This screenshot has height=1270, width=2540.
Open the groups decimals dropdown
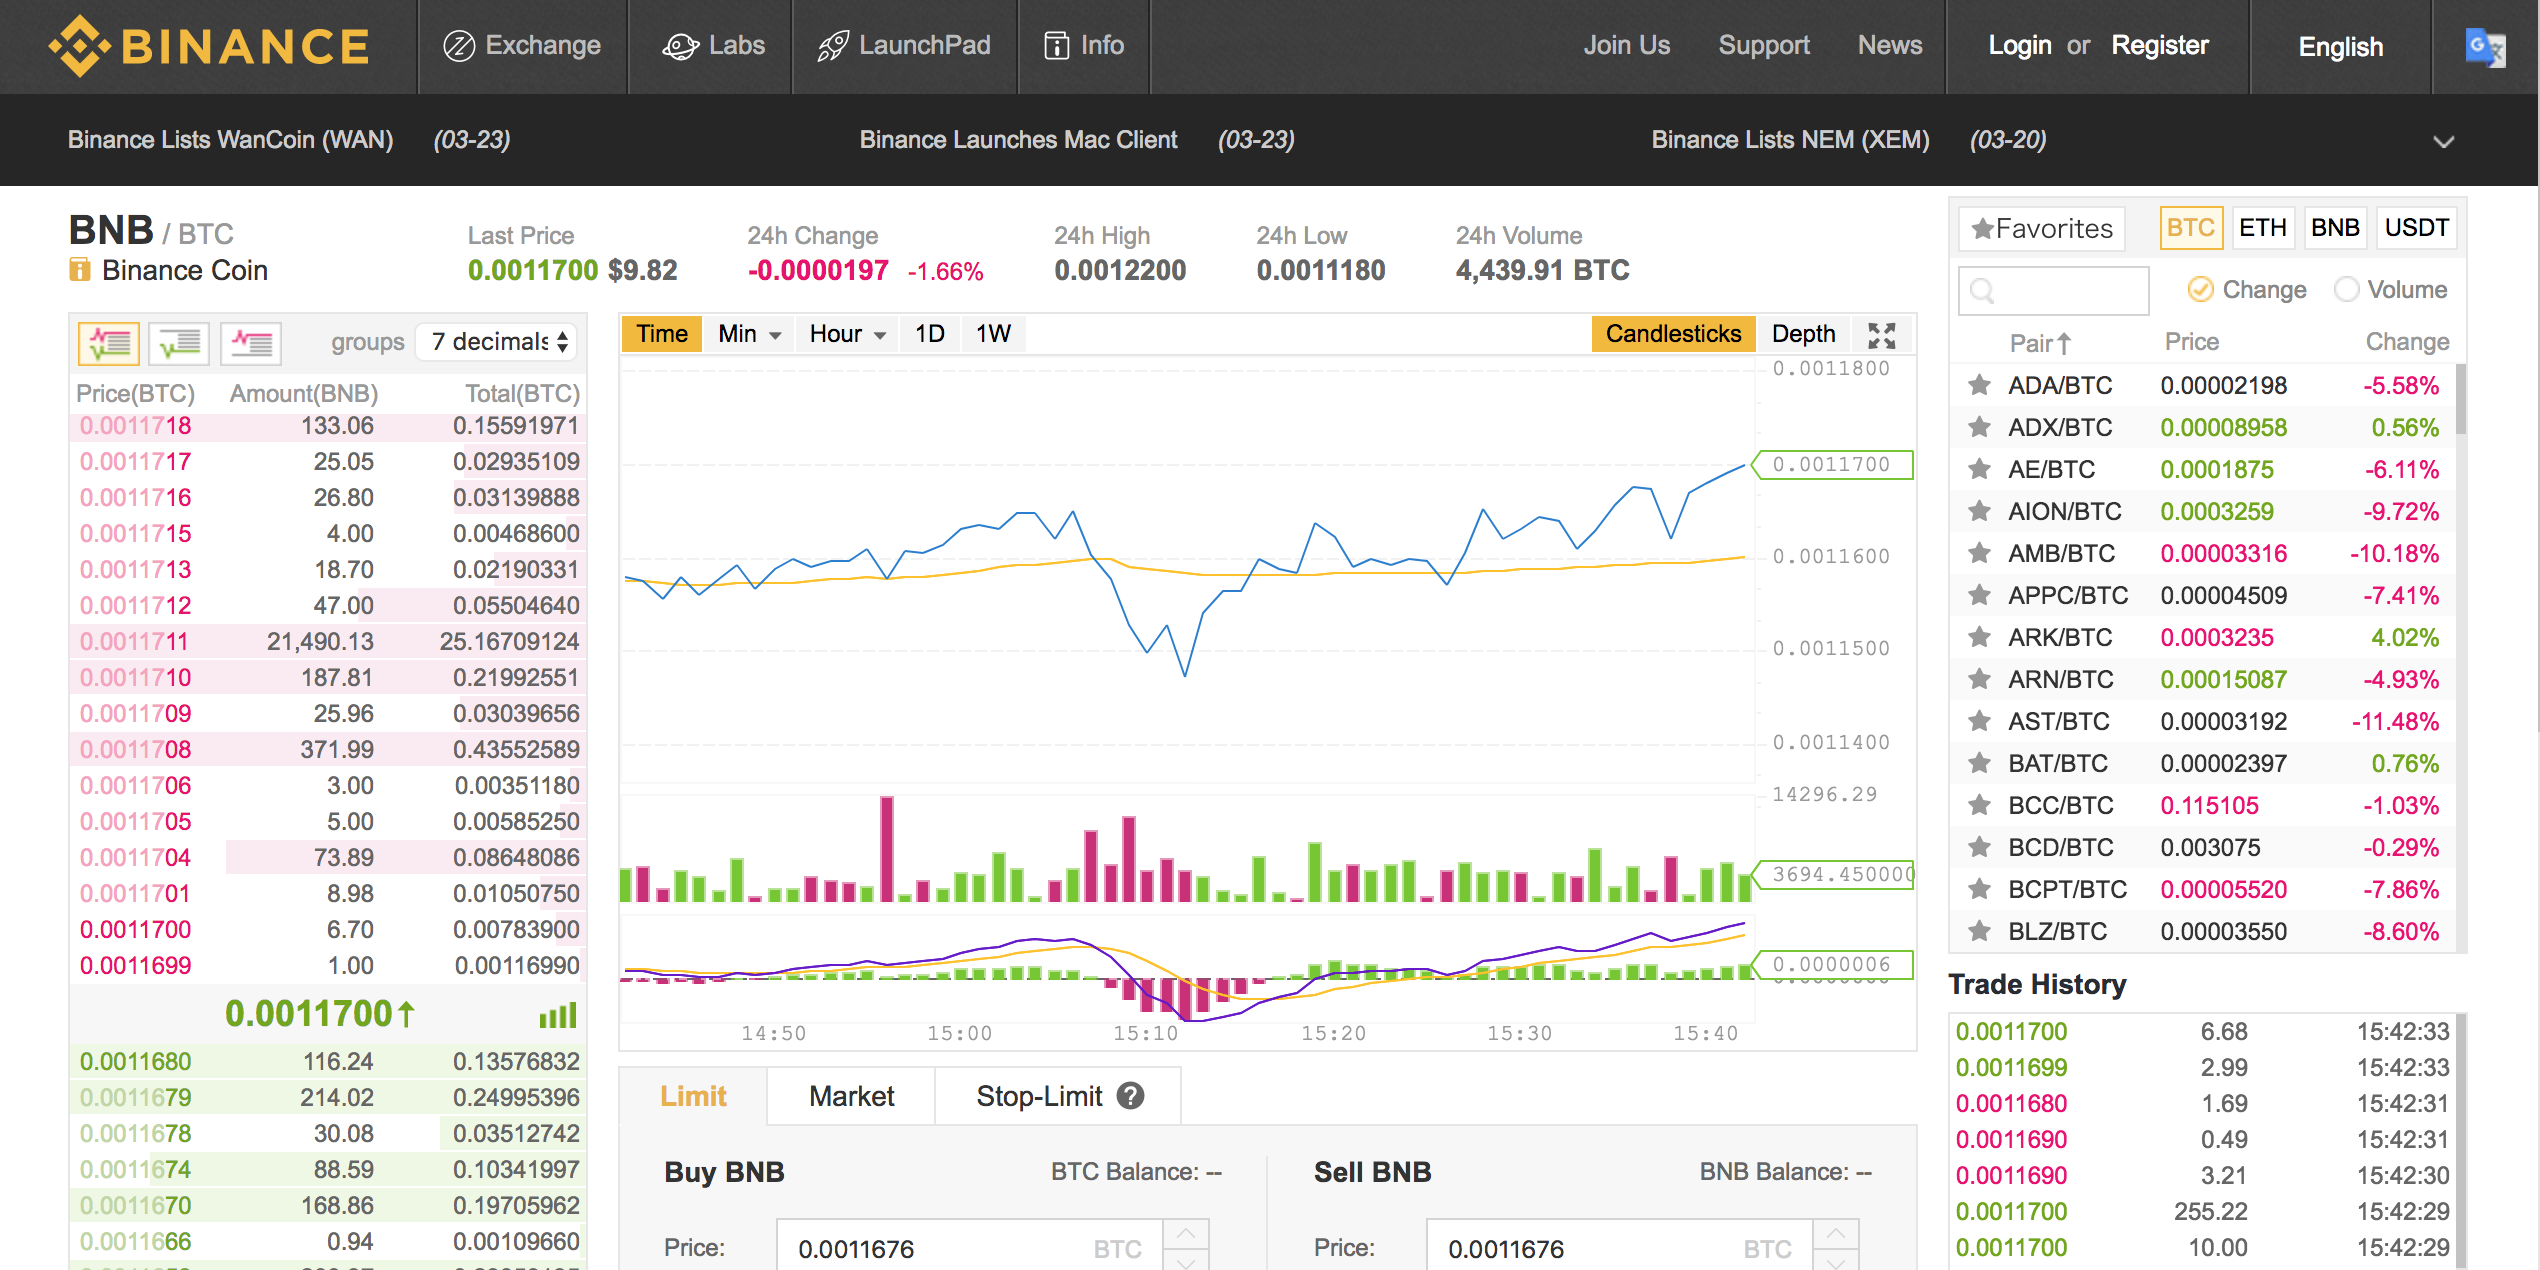tap(496, 342)
